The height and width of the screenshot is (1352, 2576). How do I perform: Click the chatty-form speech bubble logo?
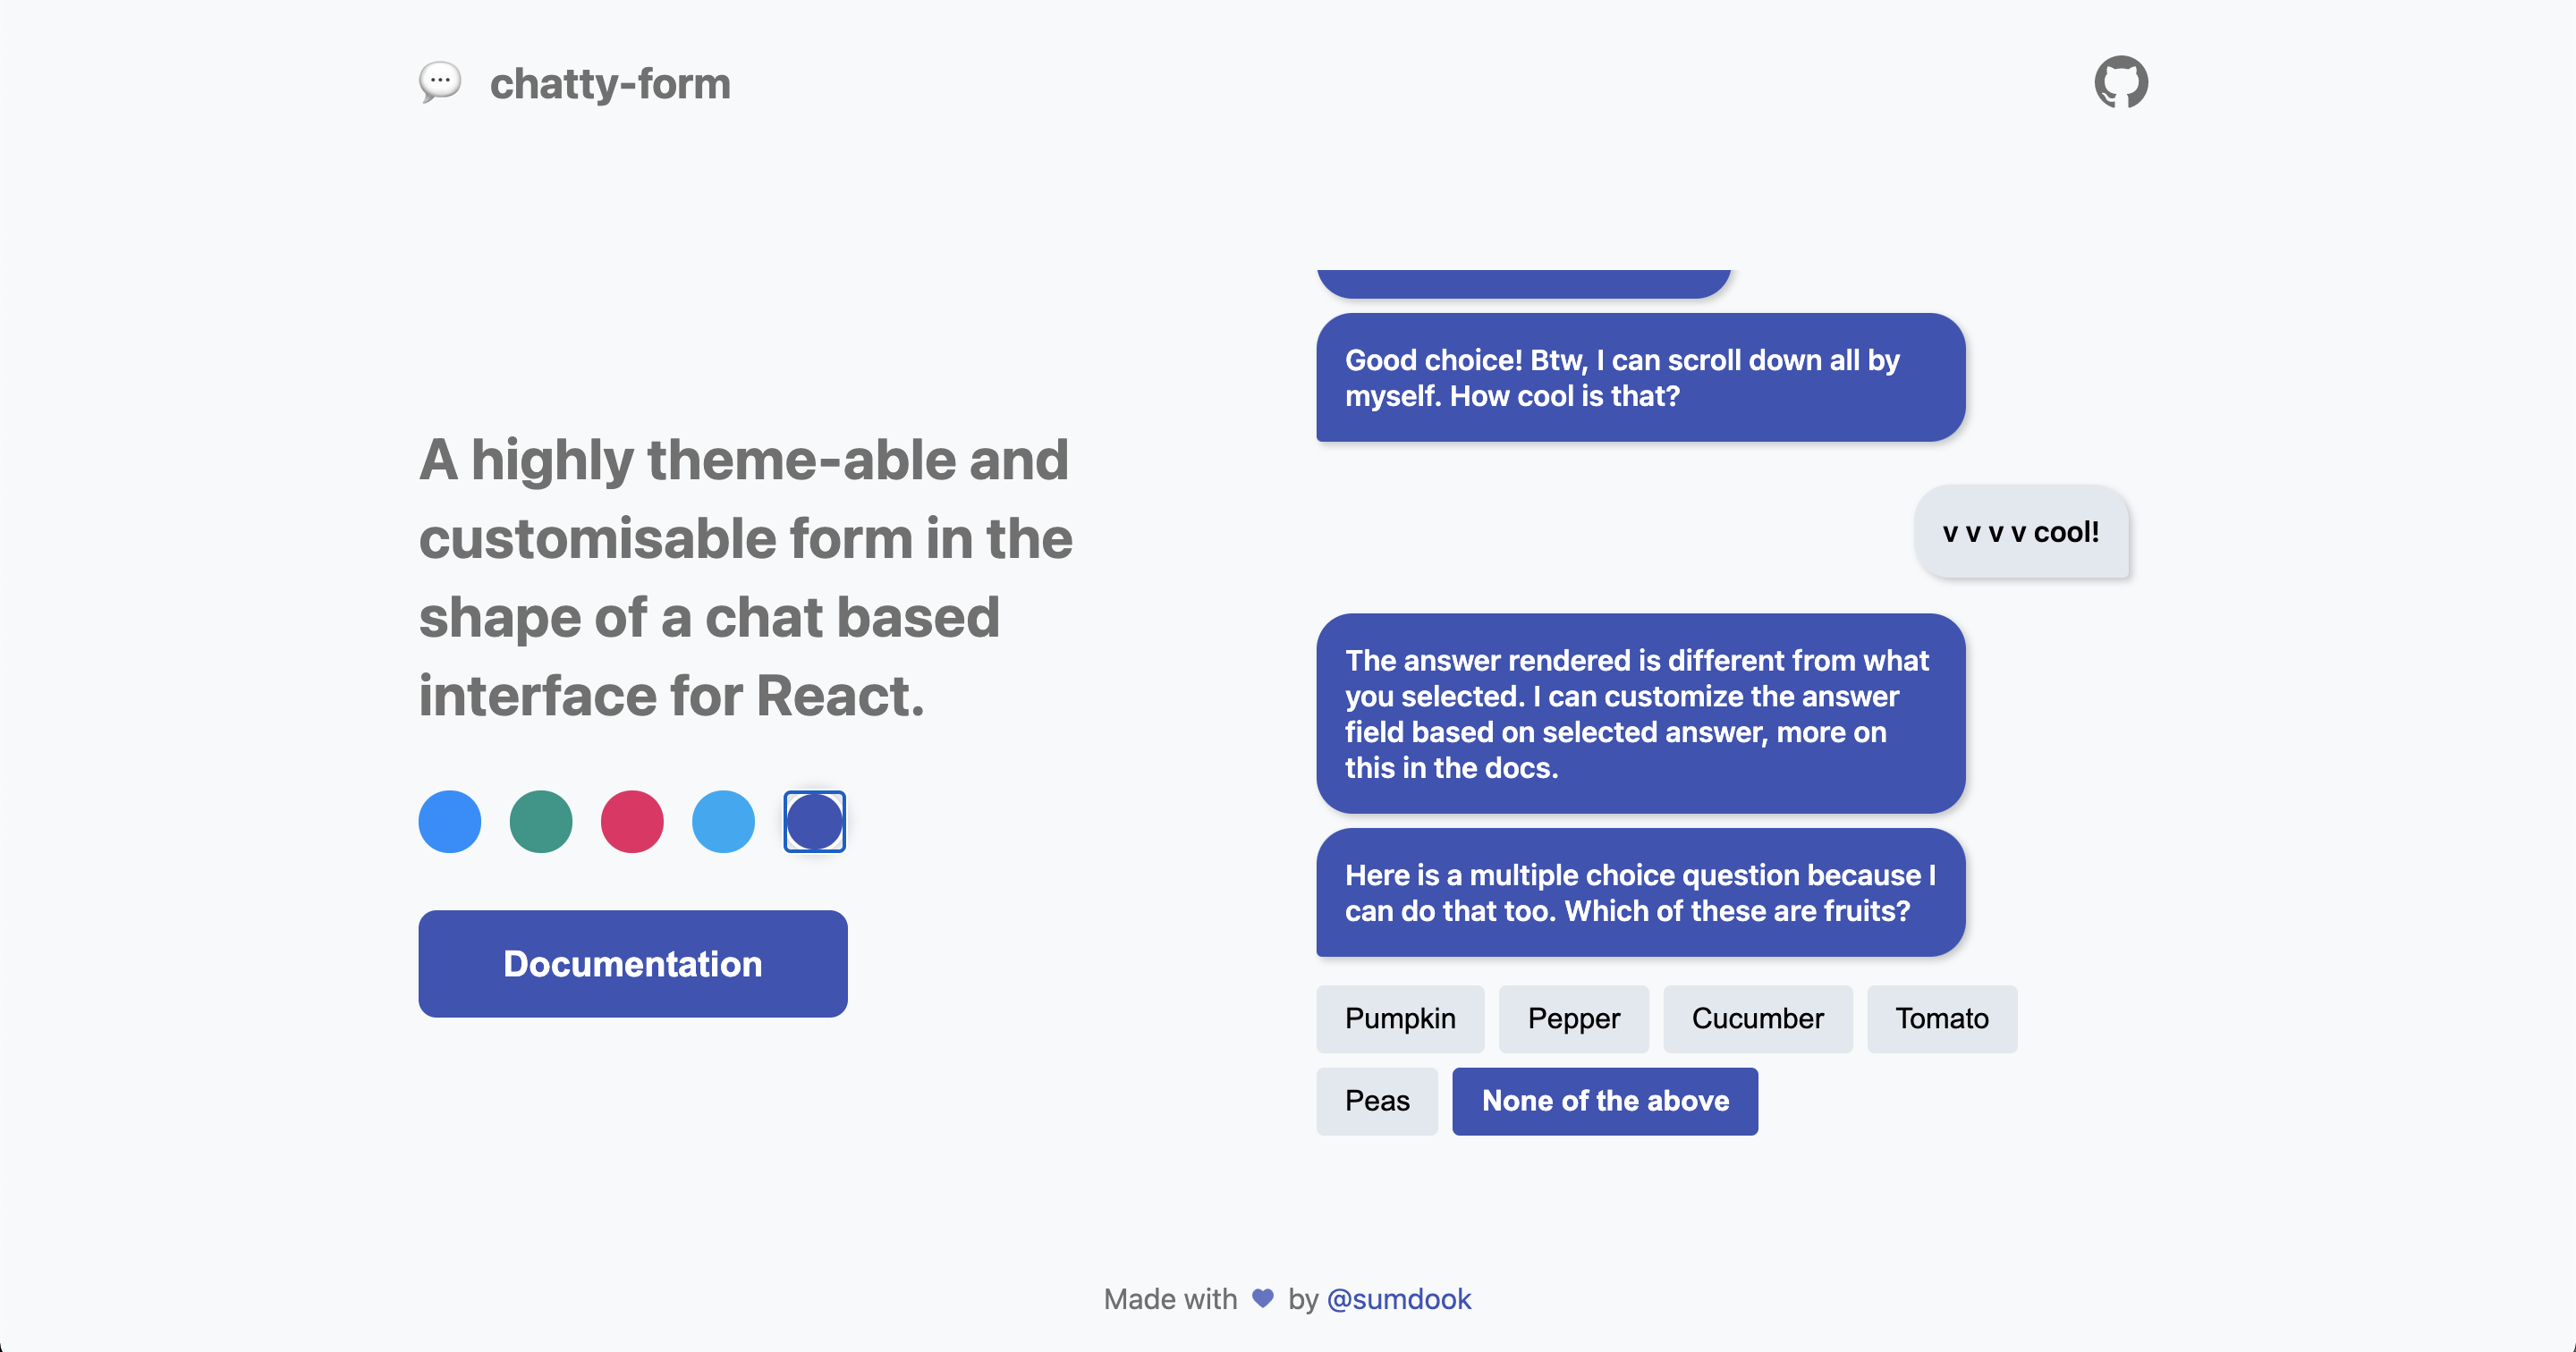tap(438, 84)
